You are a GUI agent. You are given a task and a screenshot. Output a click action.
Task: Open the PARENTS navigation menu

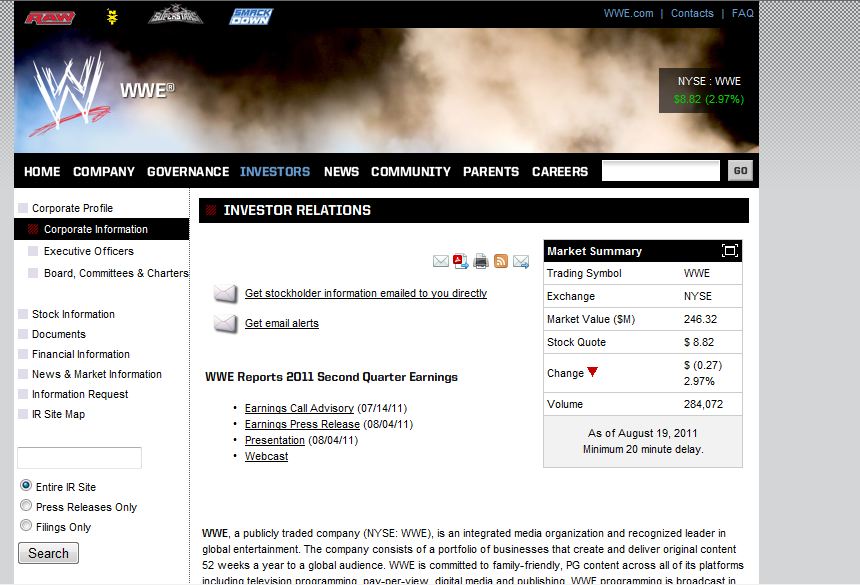click(x=491, y=172)
